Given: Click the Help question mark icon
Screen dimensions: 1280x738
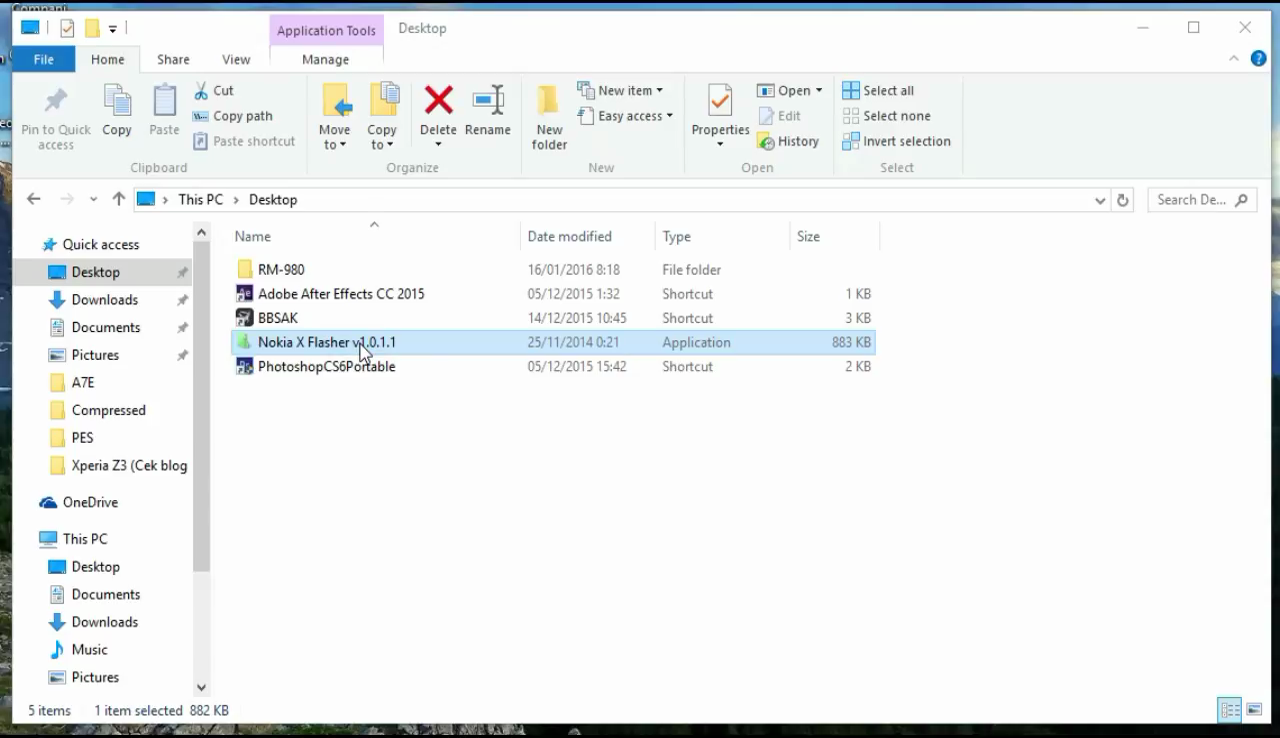Looking at the screenshot, I should pyautogui.click(x=1258, y=59).
